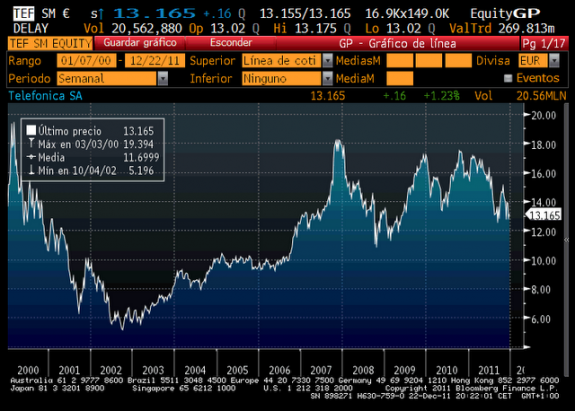Image resolution: width=575 pixels, height=411 pixels.
Task: Click the Mín en 10/04/02 legend marker
Action: click(32, 170)
